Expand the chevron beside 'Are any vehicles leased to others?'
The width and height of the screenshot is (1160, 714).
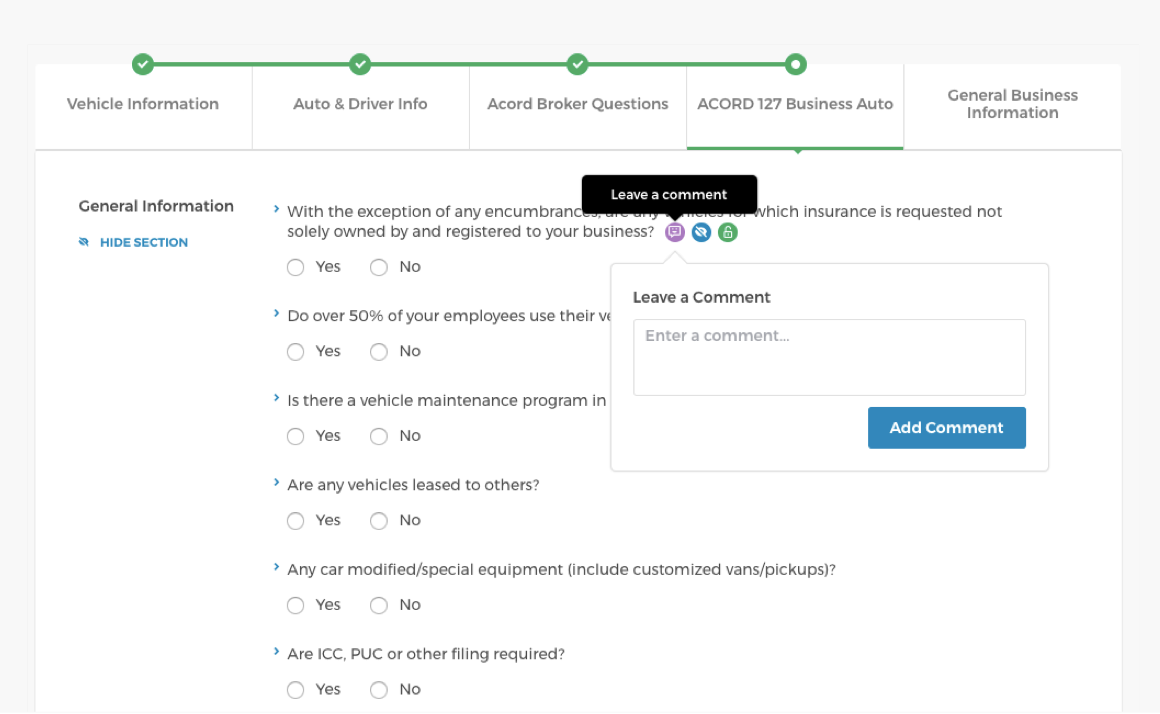tap(277, 483)
